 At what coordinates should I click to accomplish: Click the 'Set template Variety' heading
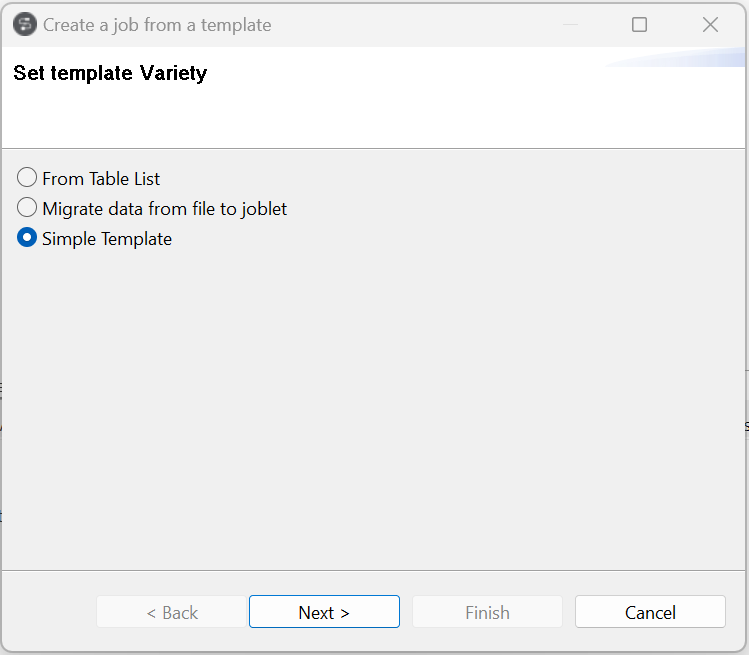(110, 73)
